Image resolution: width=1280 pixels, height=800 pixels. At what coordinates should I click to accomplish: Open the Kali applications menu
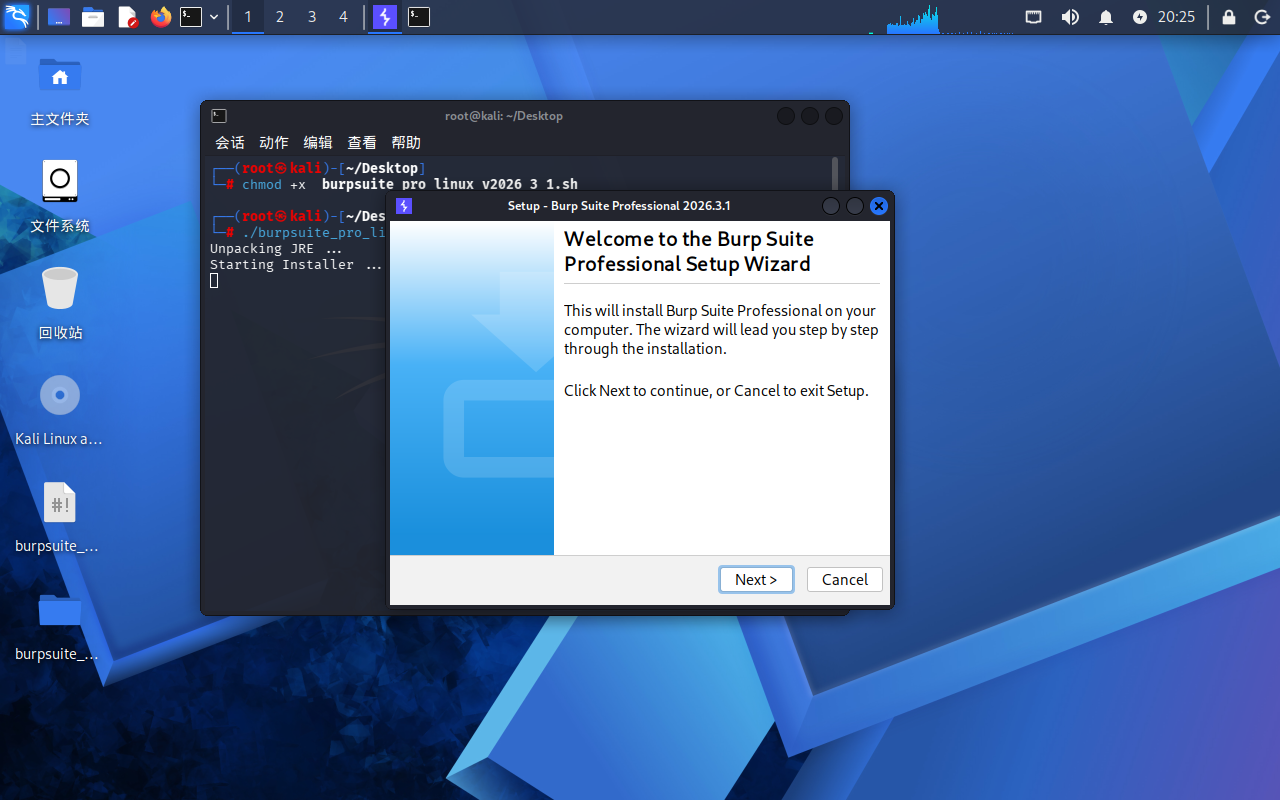tap(17, 17)
